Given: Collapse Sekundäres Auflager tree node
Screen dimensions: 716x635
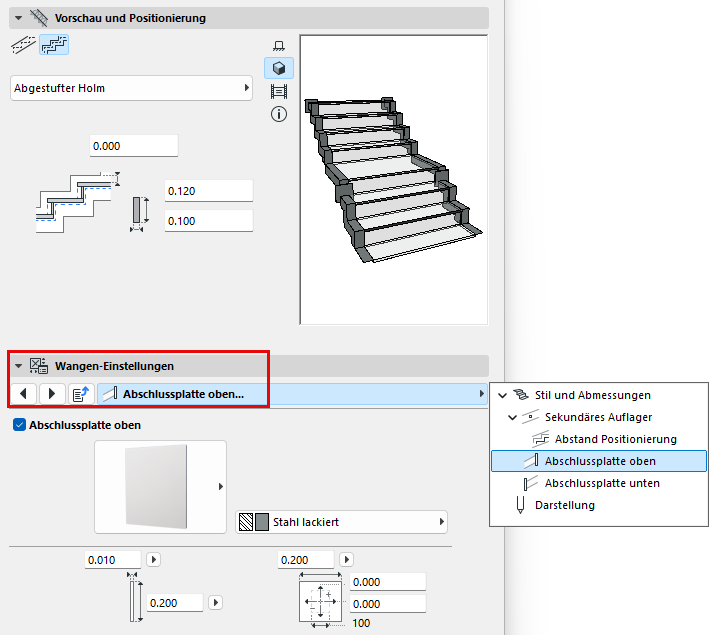Looking at the screenshot, I should click(512, 417).
